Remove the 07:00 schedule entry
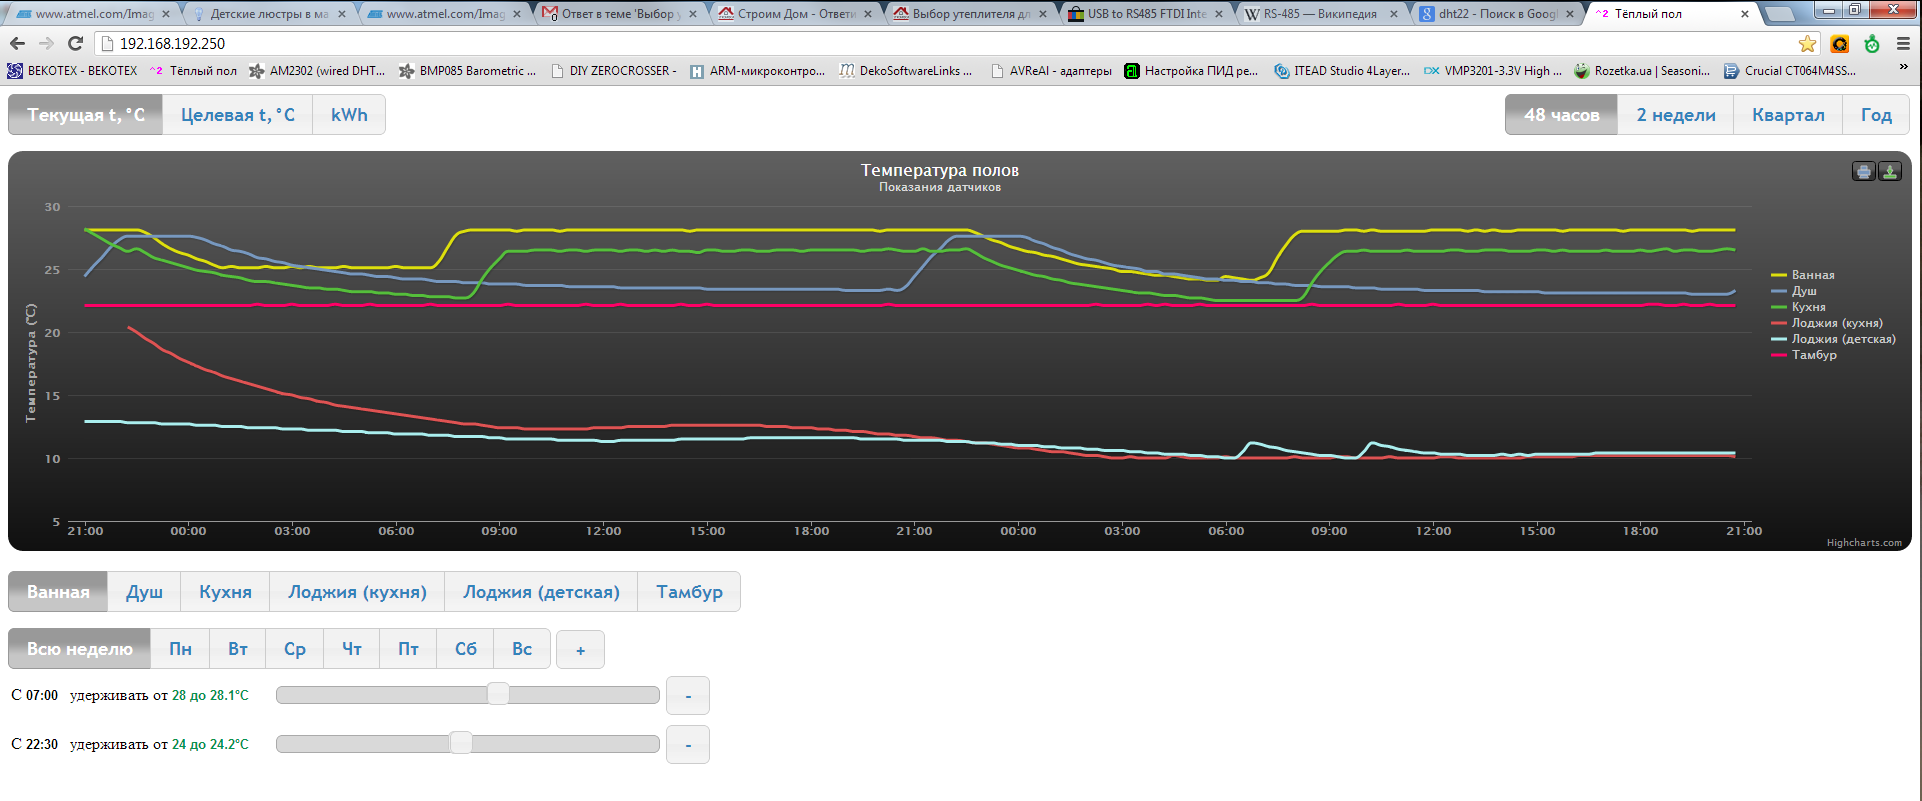This screenshot has width=1922, height=801. [x=688, y=696]
